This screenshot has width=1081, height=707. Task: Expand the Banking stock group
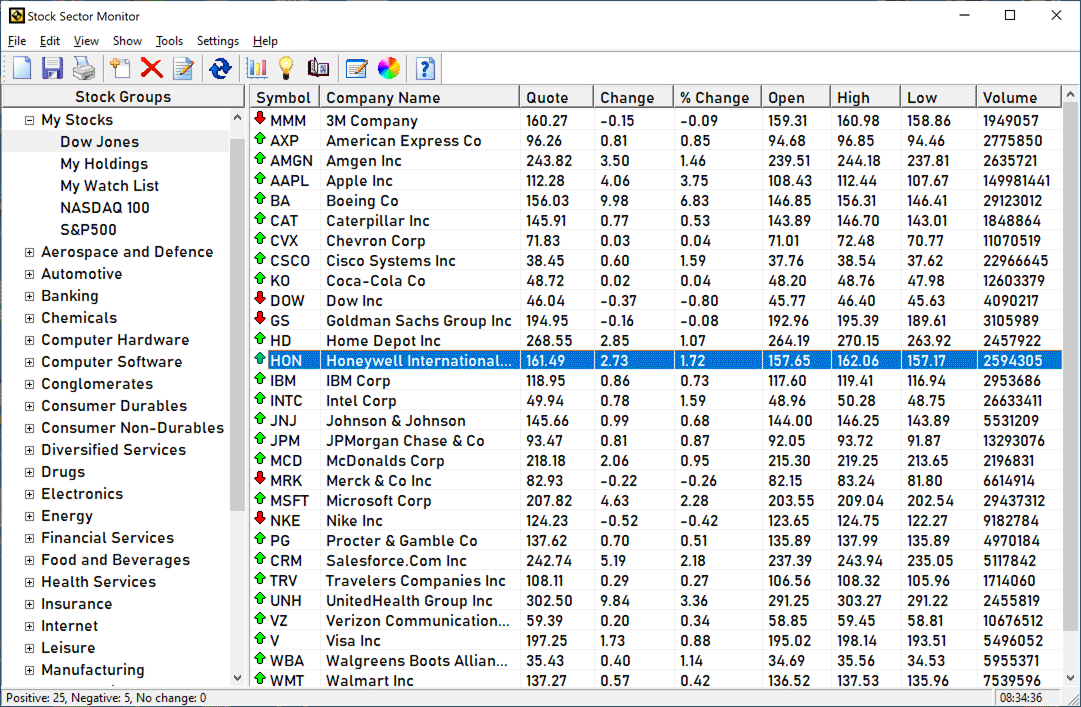click(x=30, y=296)
